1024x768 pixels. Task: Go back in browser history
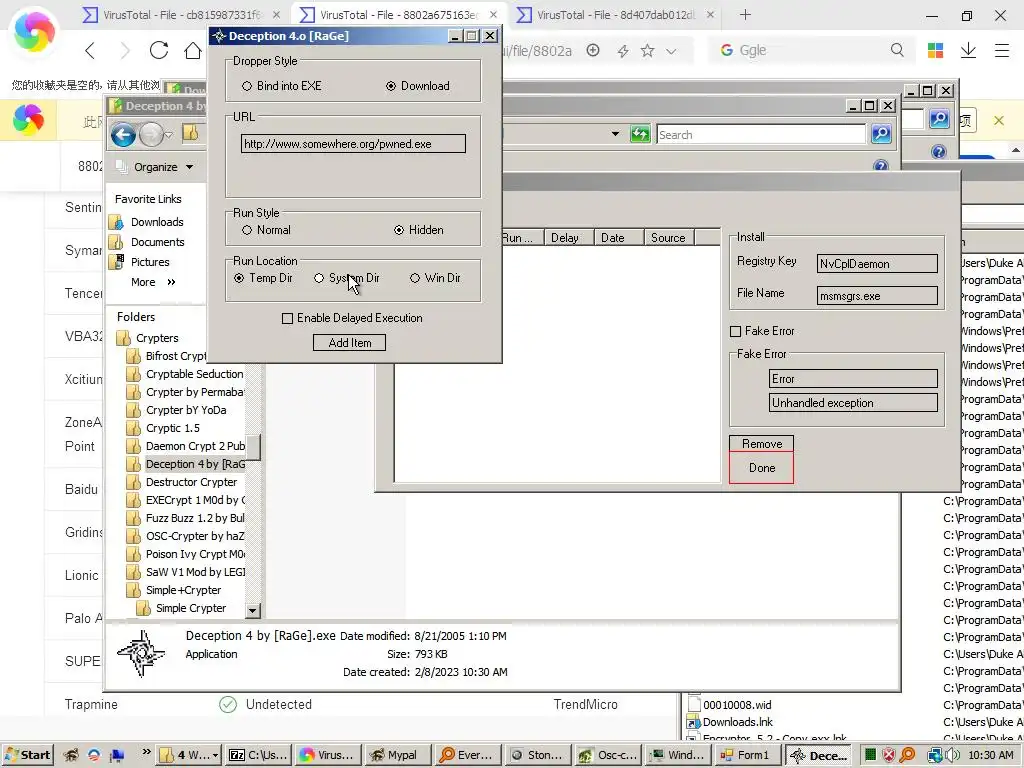coord(90,50)
